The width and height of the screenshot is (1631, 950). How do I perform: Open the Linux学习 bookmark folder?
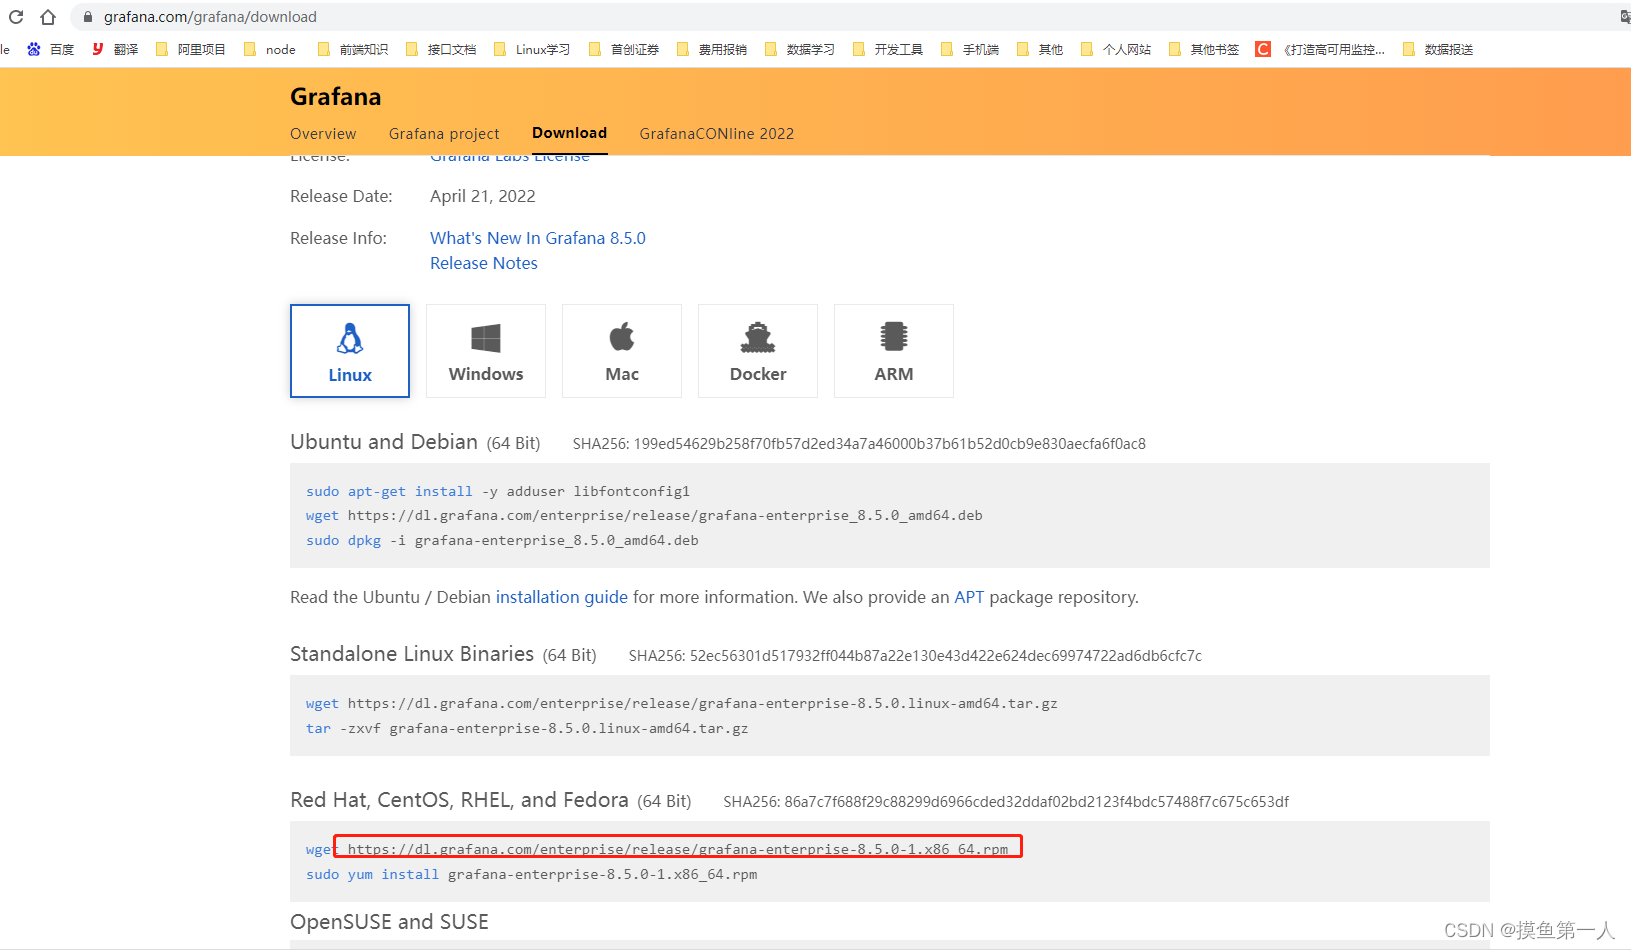click(532, 49)
